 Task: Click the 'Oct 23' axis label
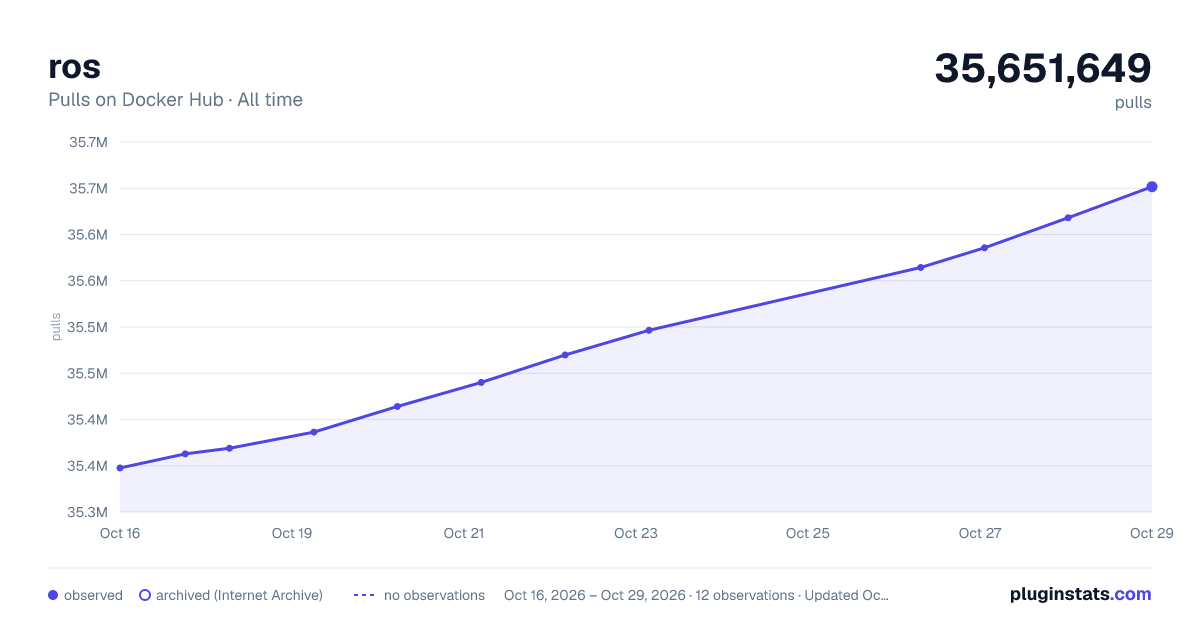(636, 533)
